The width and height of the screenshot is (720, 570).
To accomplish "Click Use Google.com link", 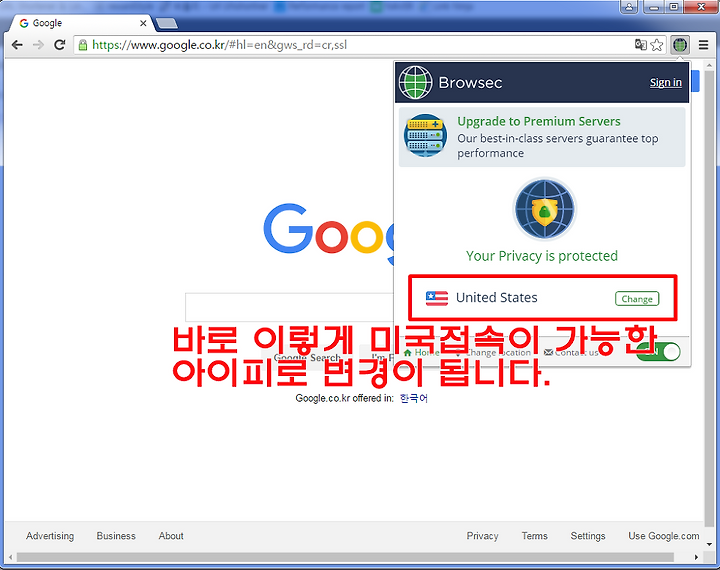I will pos(664,536).
